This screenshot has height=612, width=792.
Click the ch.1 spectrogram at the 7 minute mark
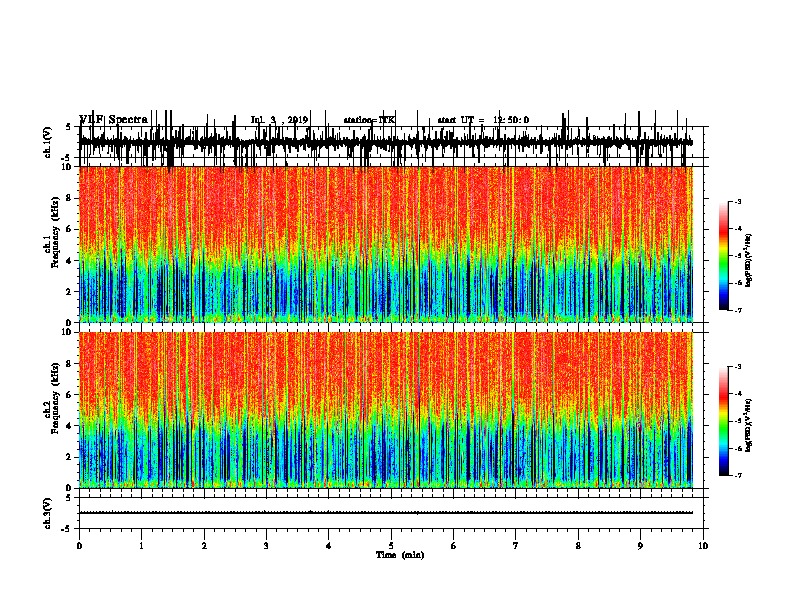pyautogui.click(x=516, y=244)
